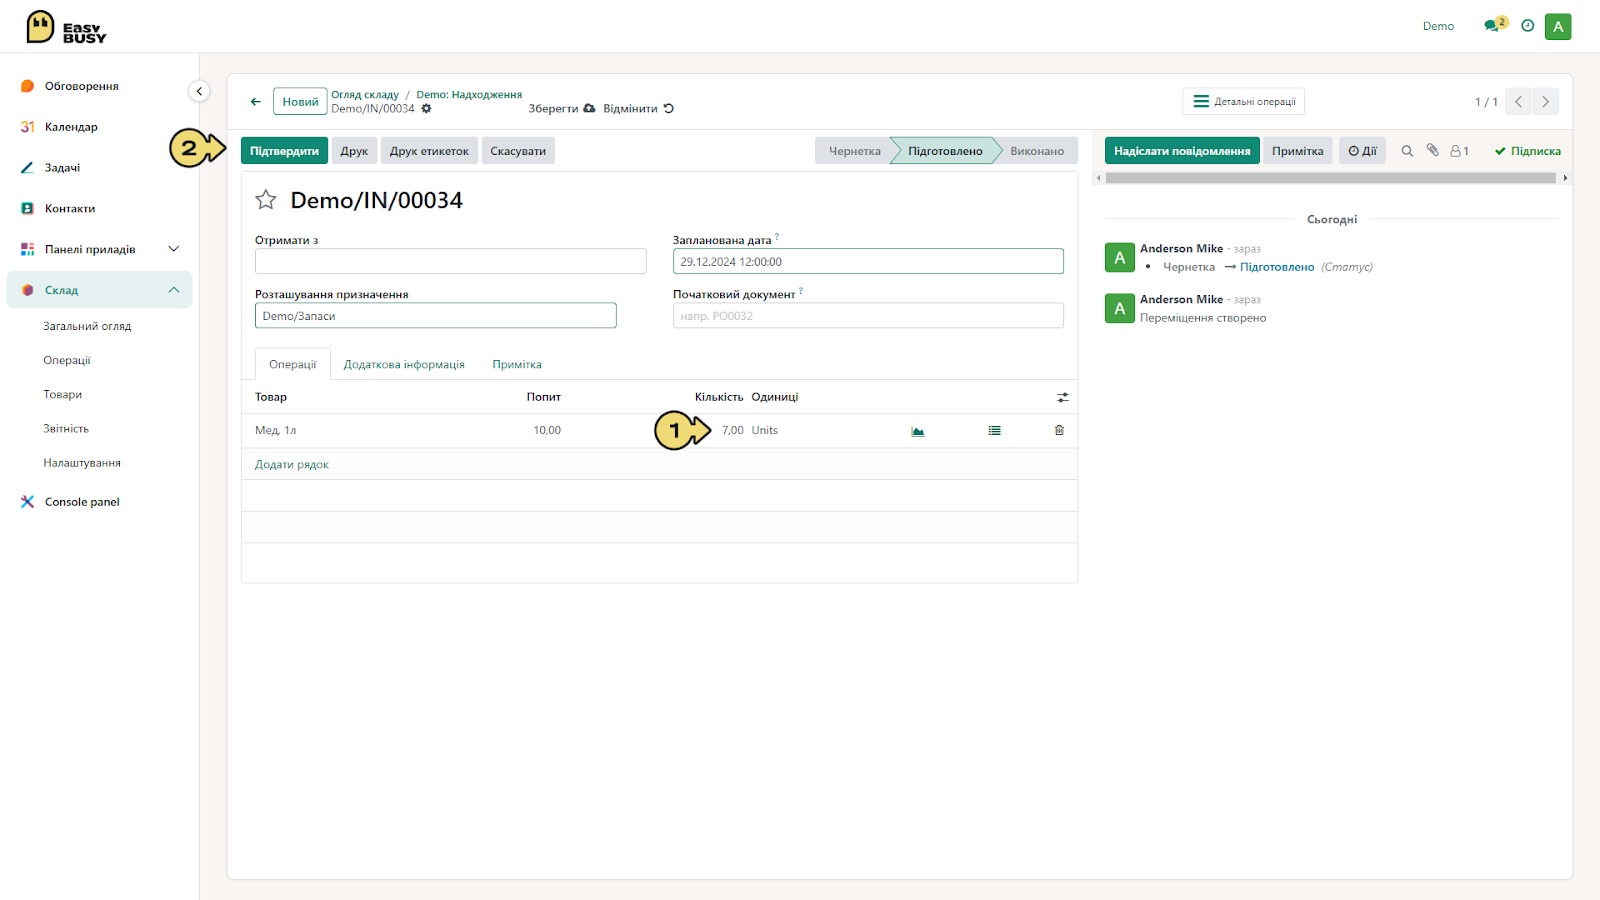Click the paperclip attachments icon

tap(1432, 150)
